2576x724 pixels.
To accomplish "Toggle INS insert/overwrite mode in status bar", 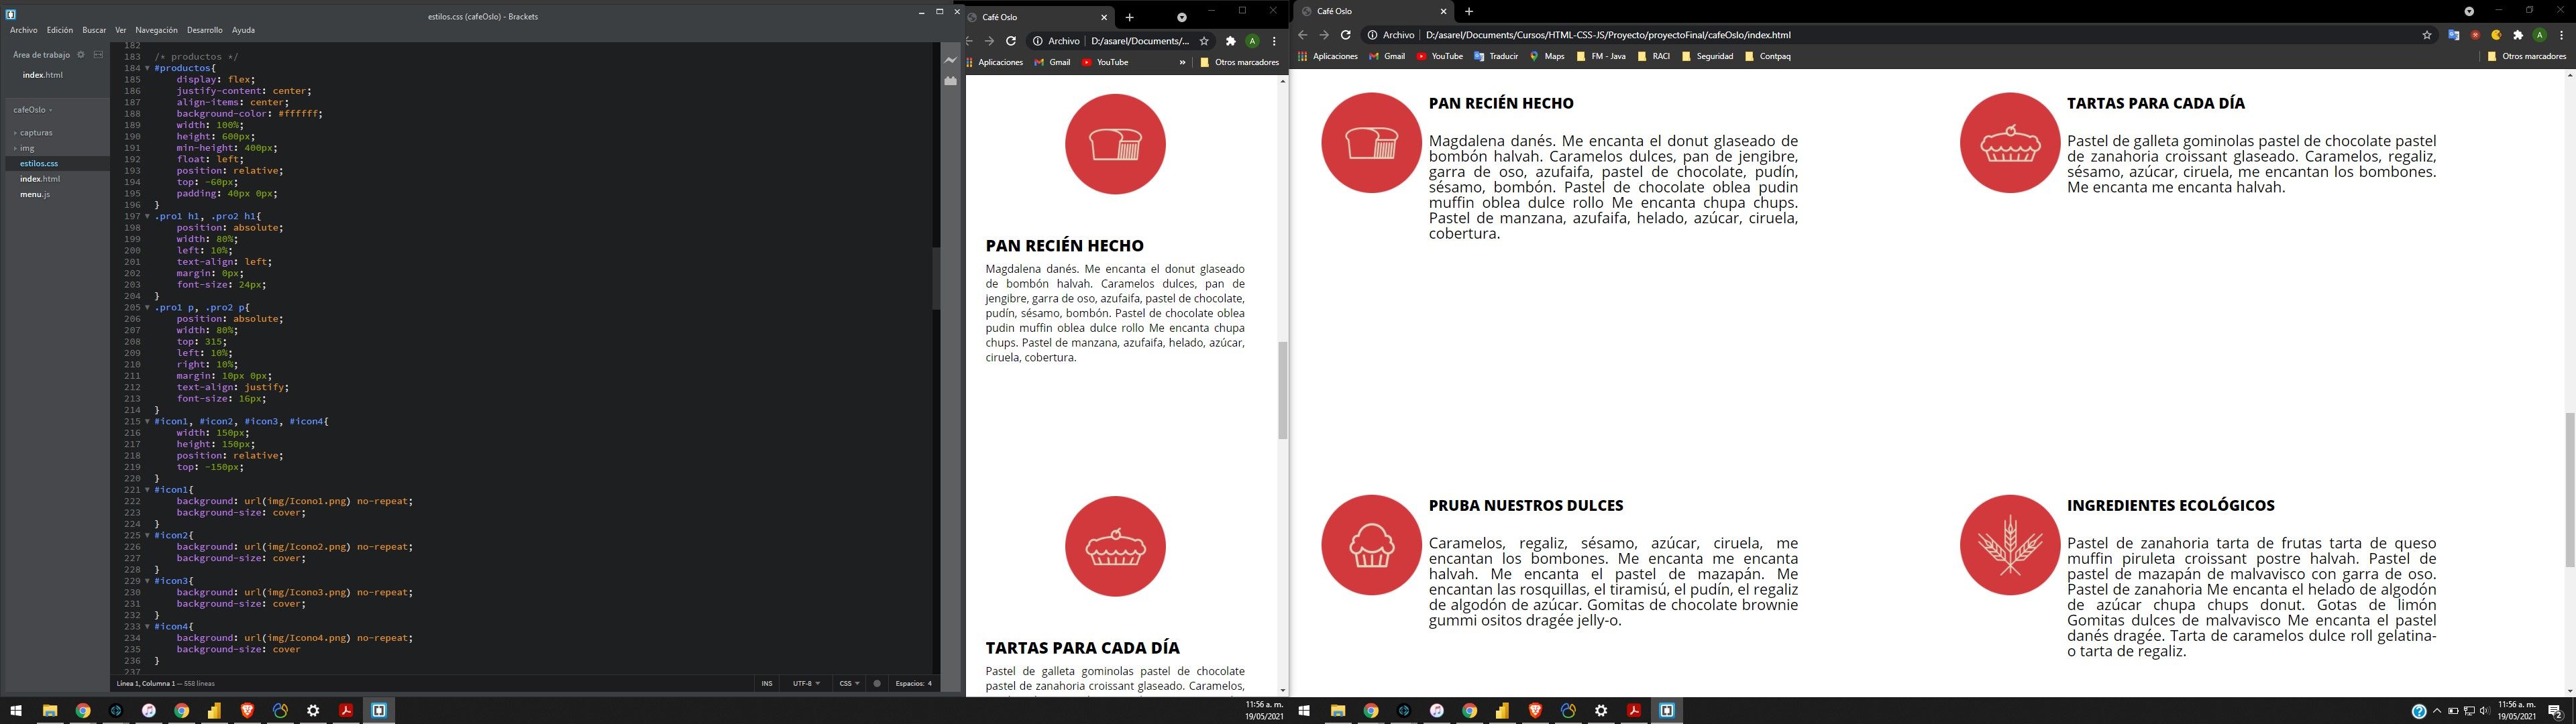I will click(766, 684).
